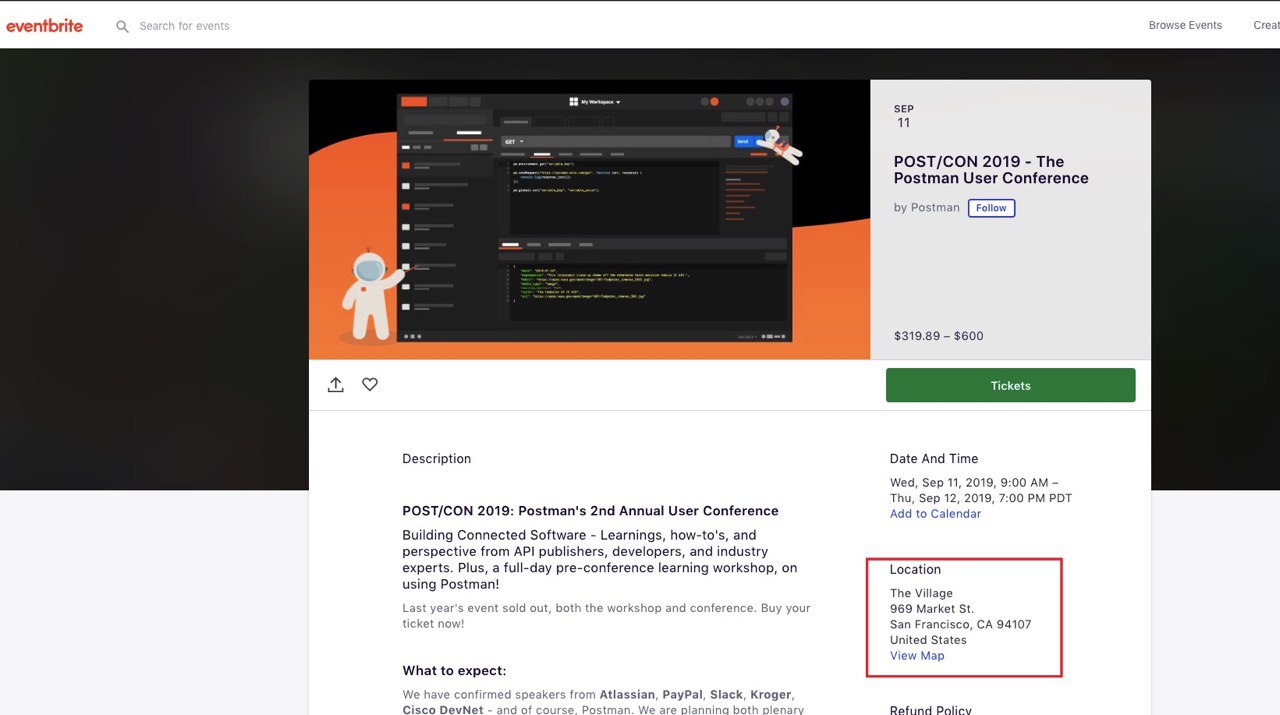Click the green Tickets button
Image resolution: width=1280 pixels, height=715 pixels.
pos(1010,385)
